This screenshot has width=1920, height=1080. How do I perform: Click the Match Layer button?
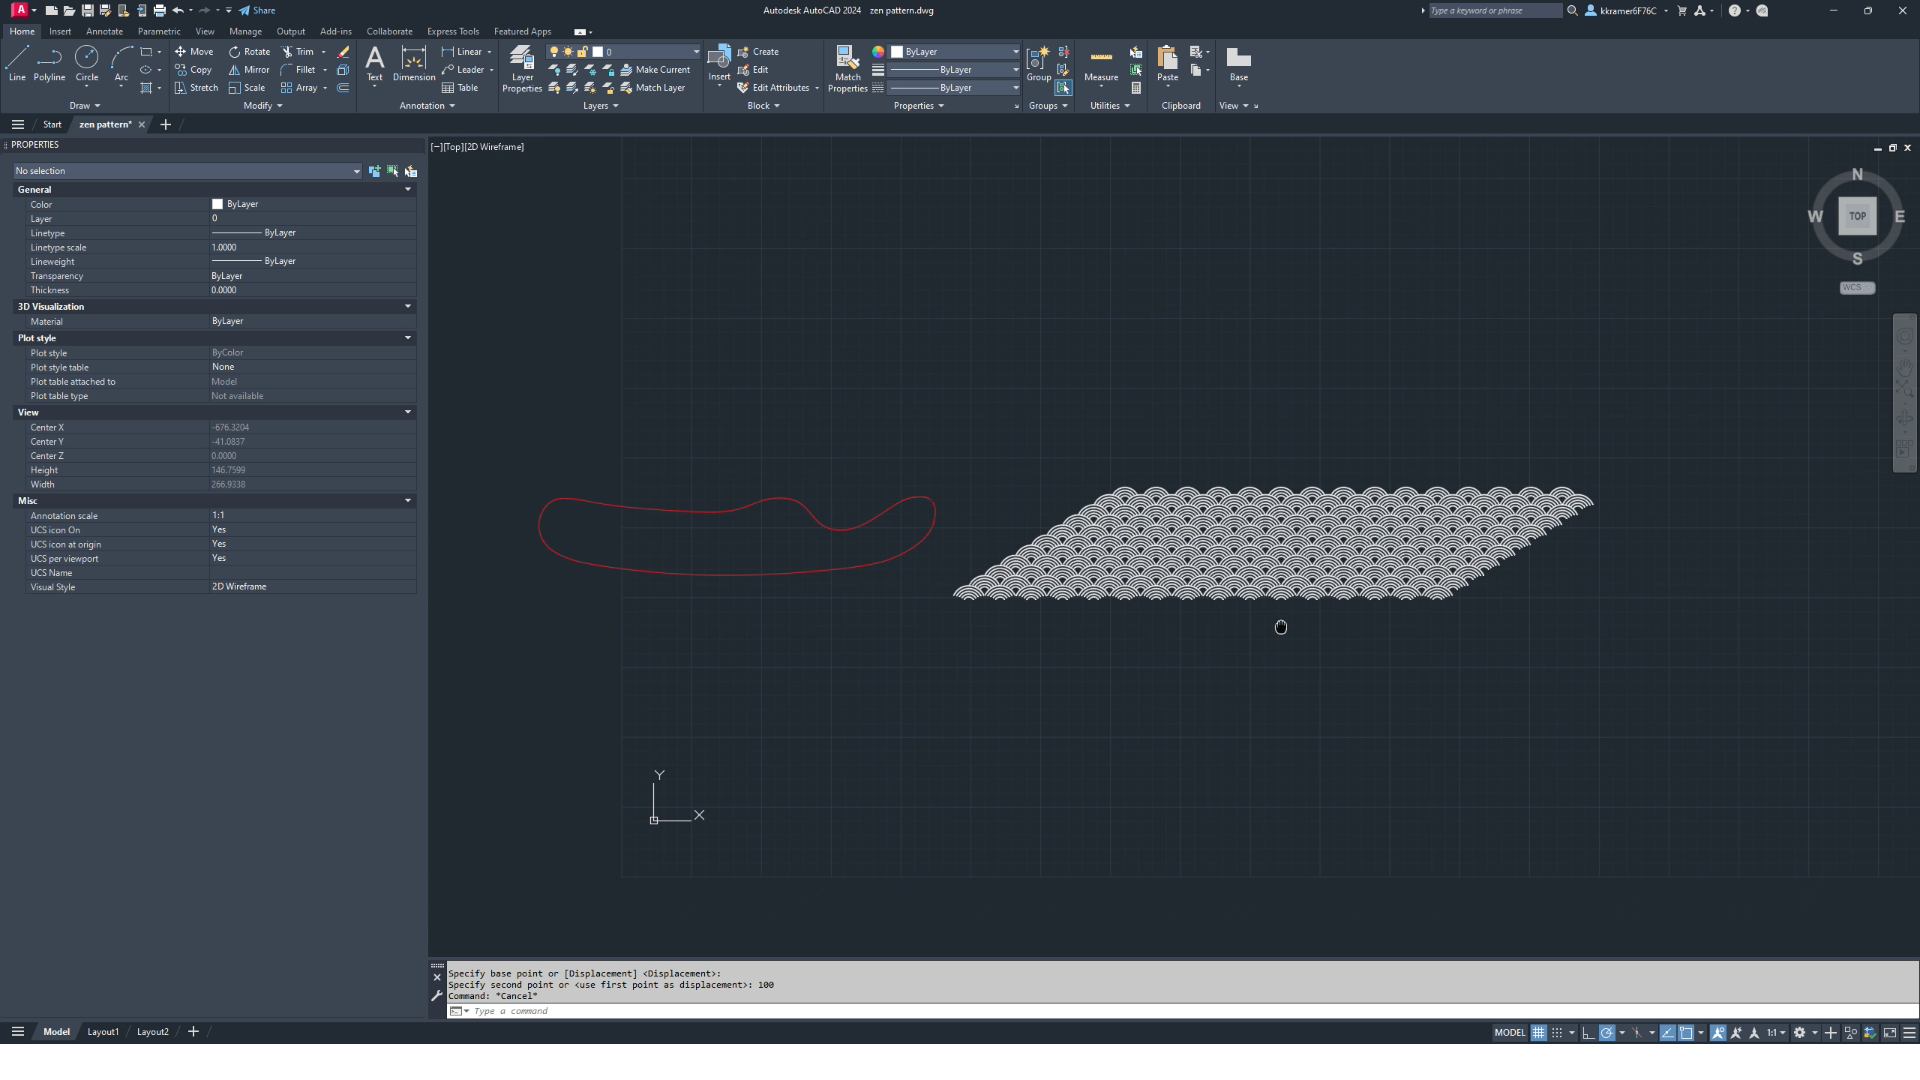pyautogui.click(x=653, y=88)
